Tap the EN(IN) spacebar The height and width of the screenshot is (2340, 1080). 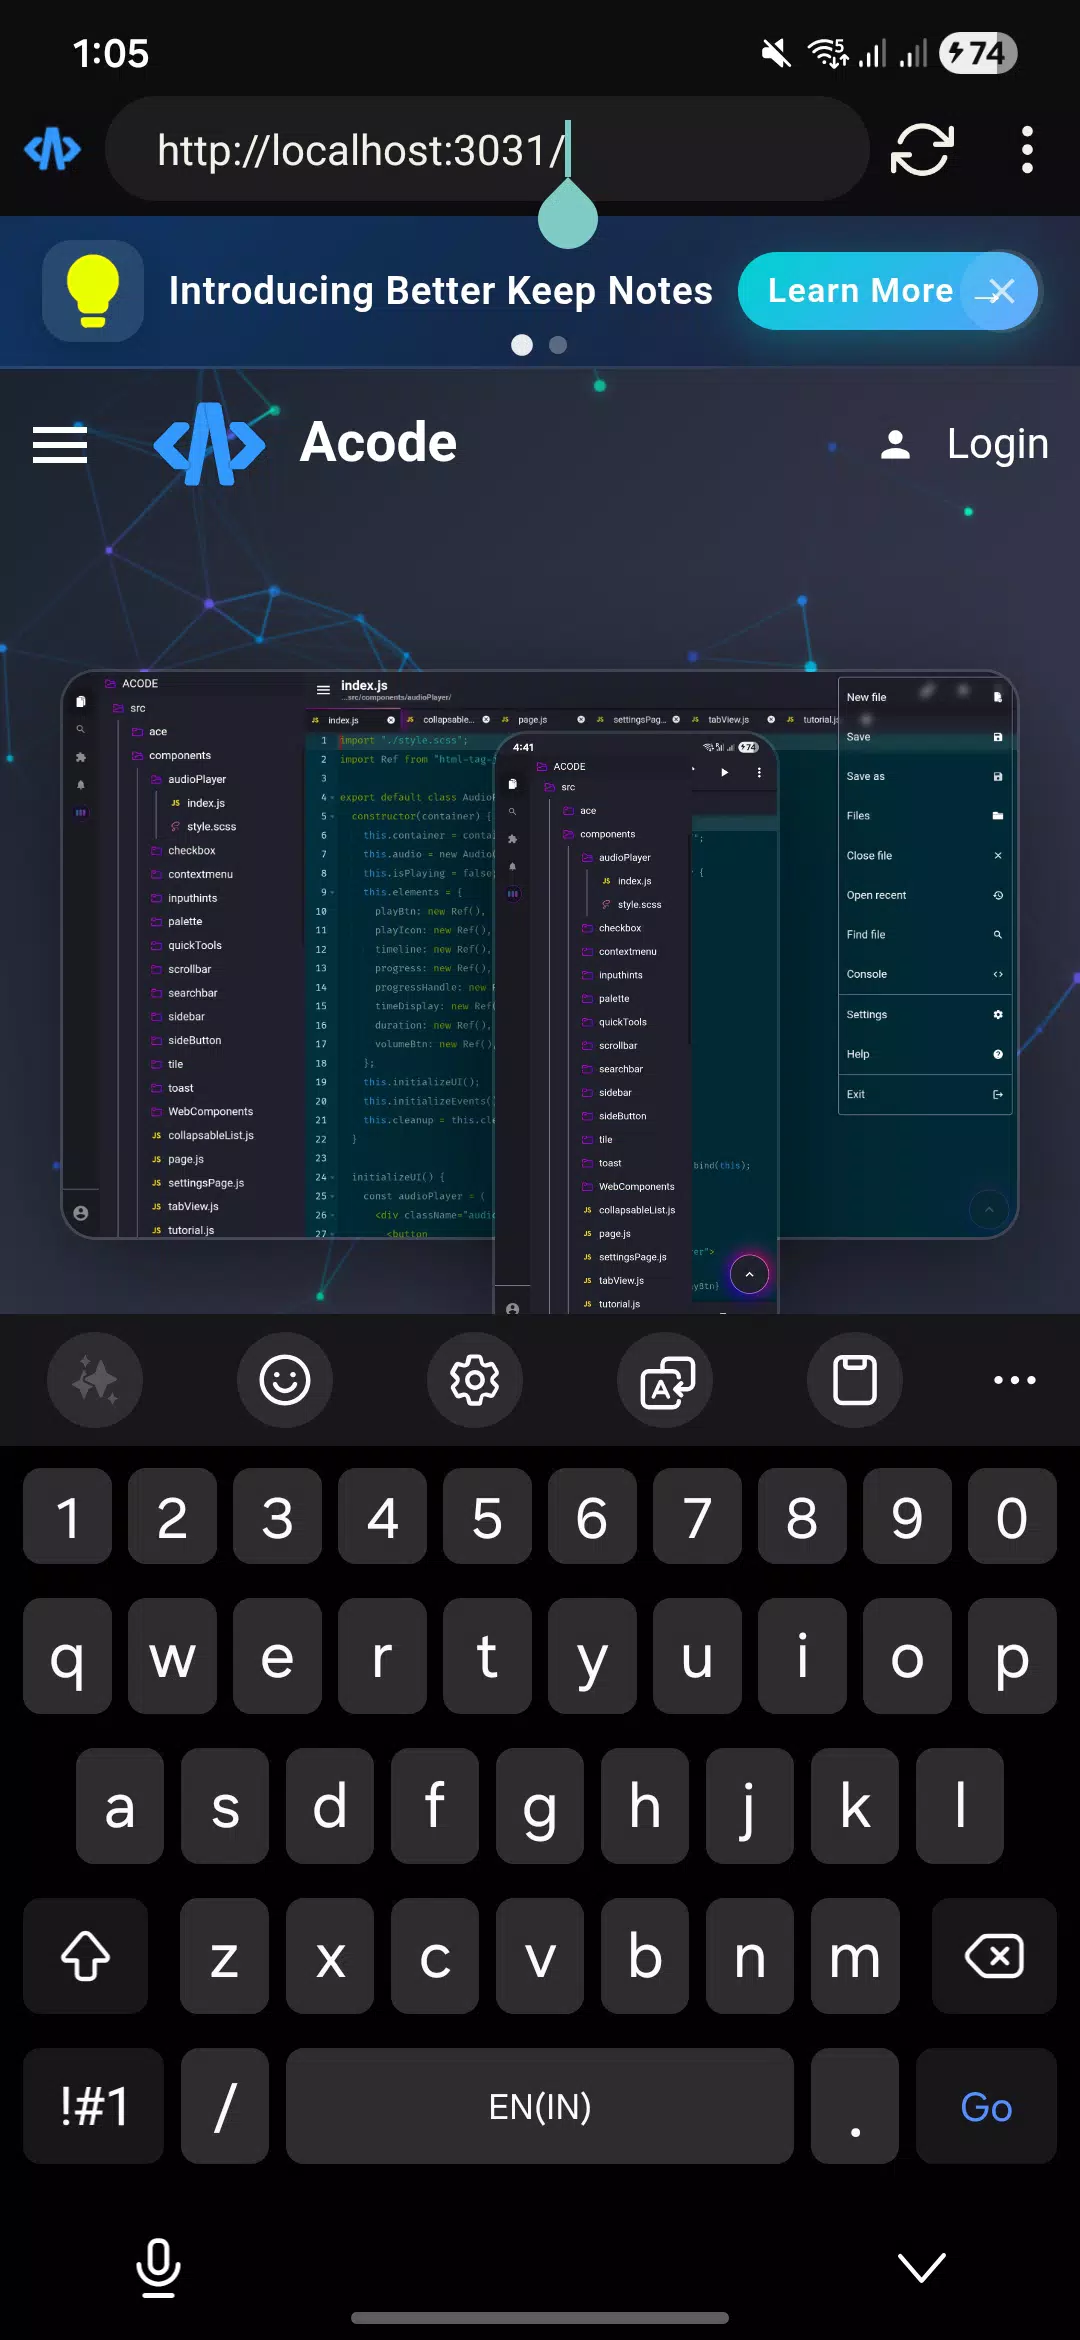point(540,2106)
